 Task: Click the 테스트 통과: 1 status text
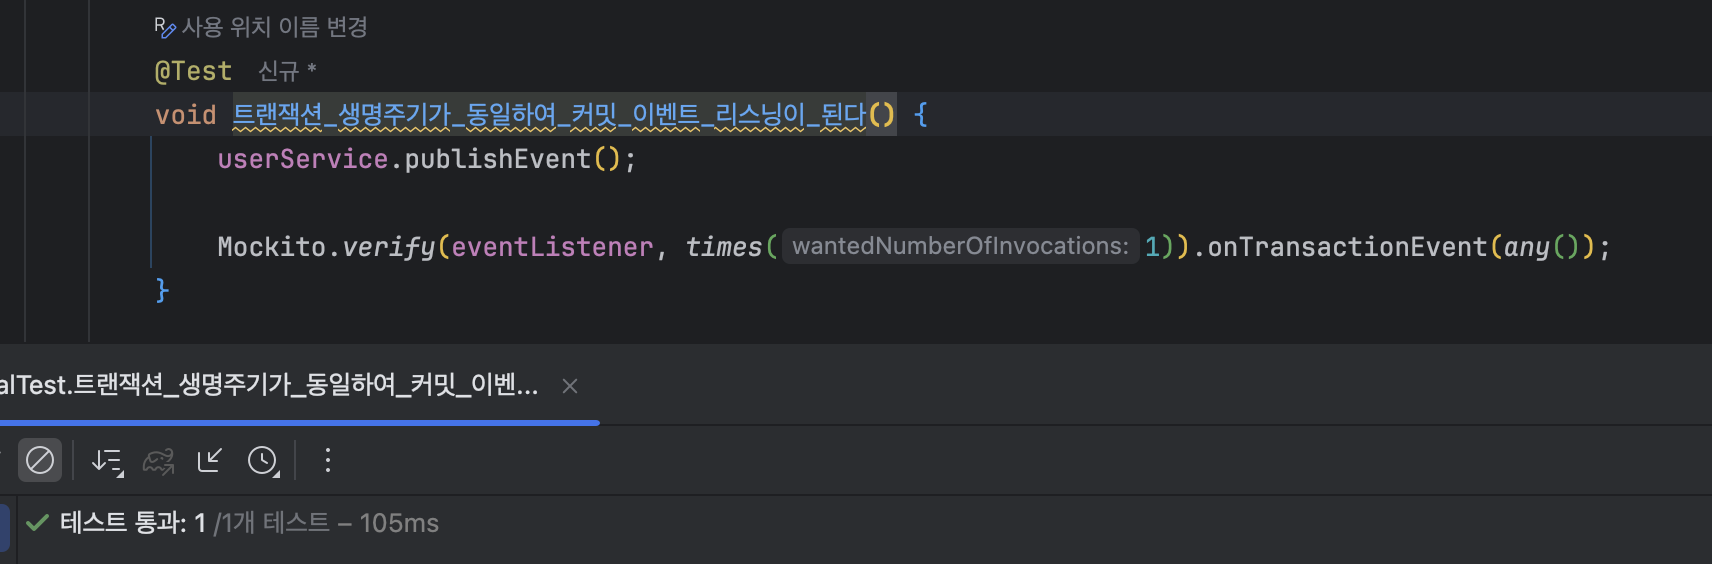[133, 523]
